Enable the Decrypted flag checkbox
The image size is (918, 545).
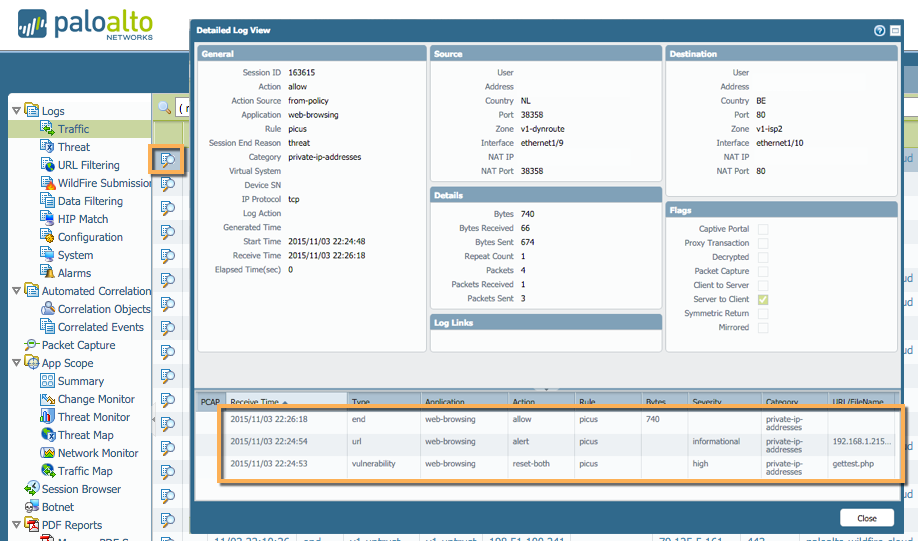[763, 257]
